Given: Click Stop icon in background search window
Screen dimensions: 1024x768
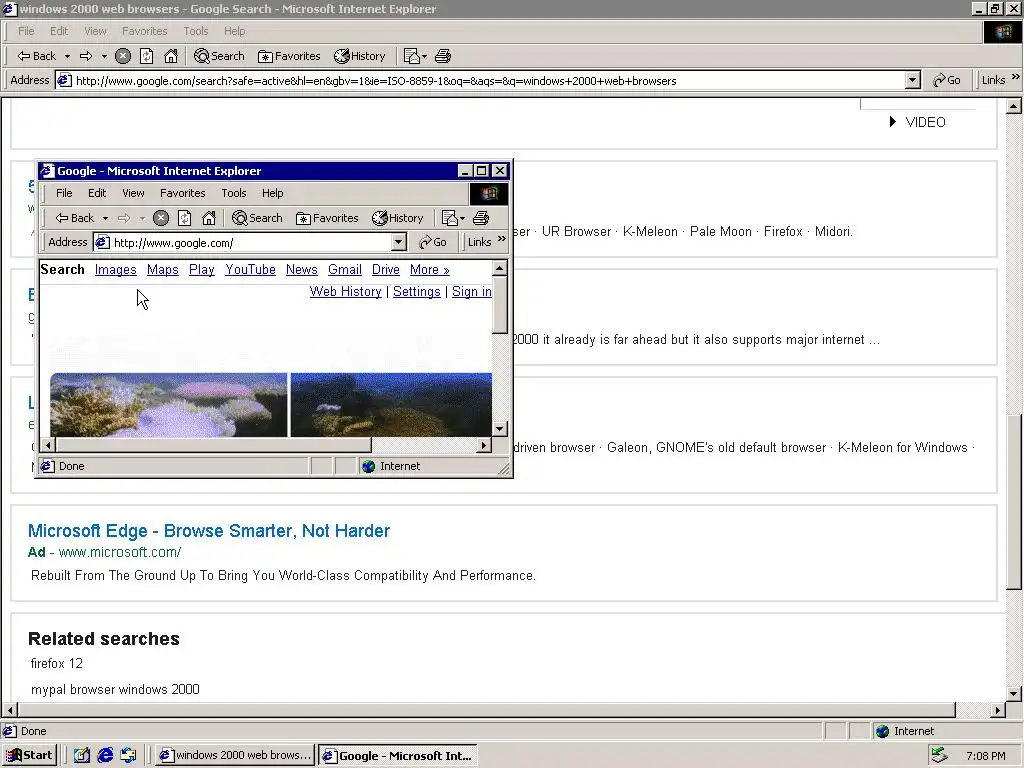Looking at the screenshot, I should [123, 56].
